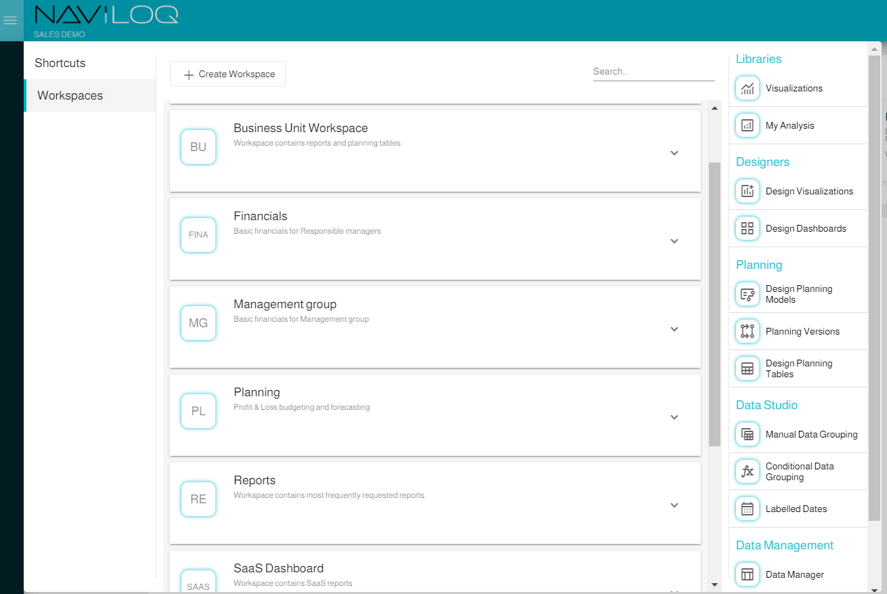
Task: Click the SALES DEMO label
Action: (x=59, y=35)
